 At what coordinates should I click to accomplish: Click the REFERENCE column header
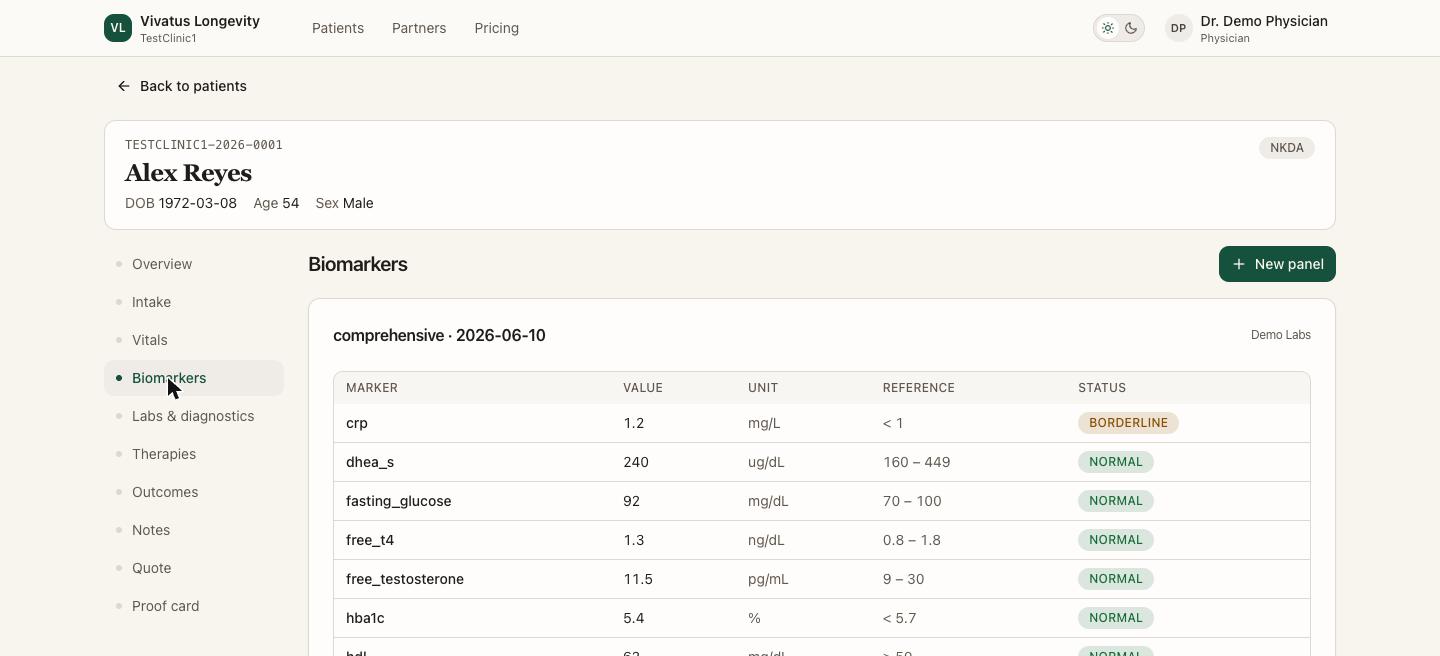pos(919,388)
